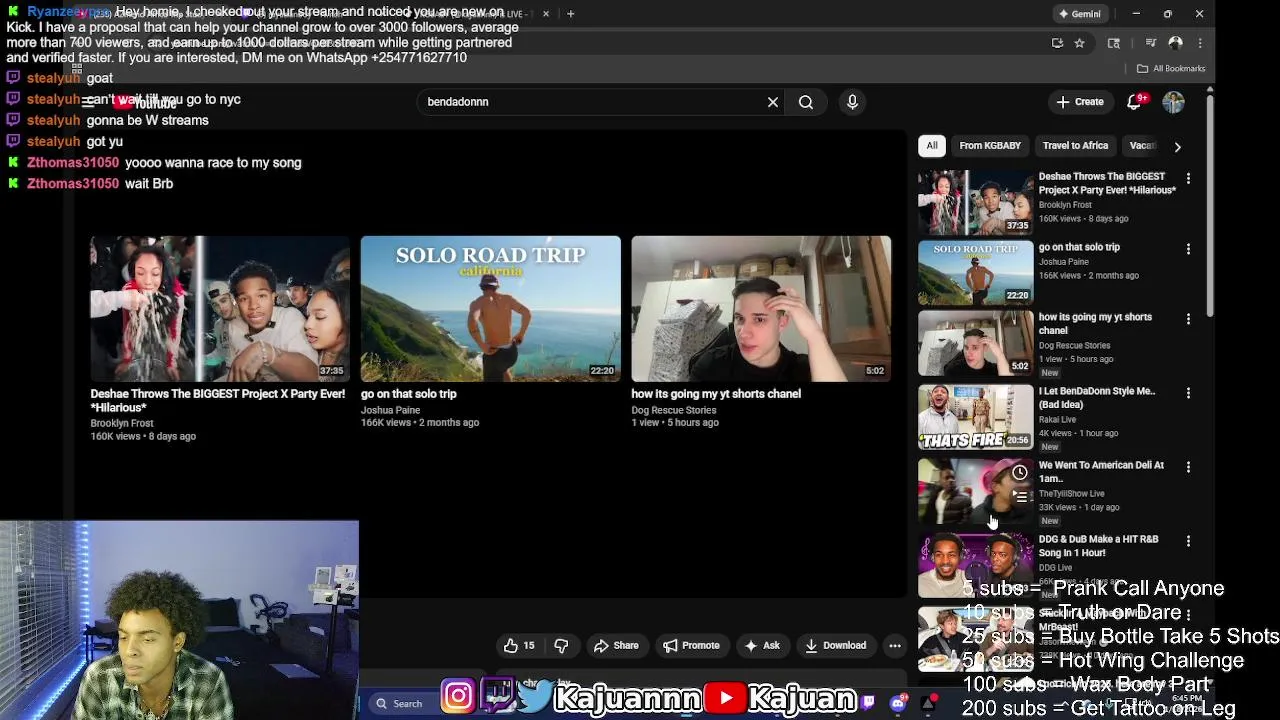The height and width of the screenshot is (720, 1280).
Task: Click the Create button
Action: coord(1080,102)
